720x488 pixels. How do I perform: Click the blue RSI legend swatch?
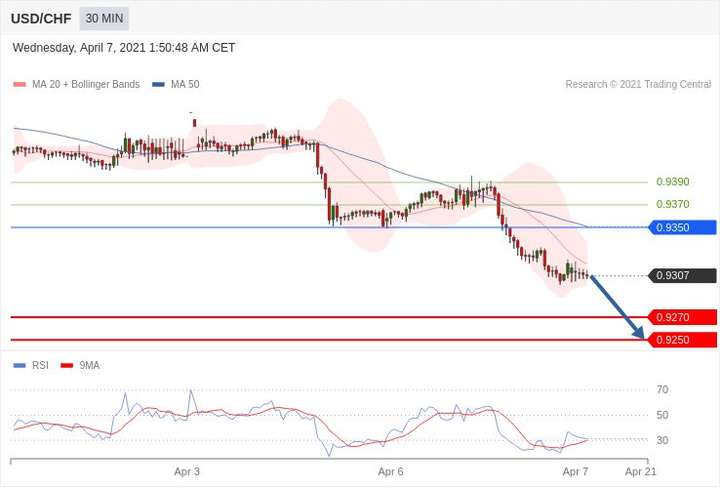[x=19, y=365]
